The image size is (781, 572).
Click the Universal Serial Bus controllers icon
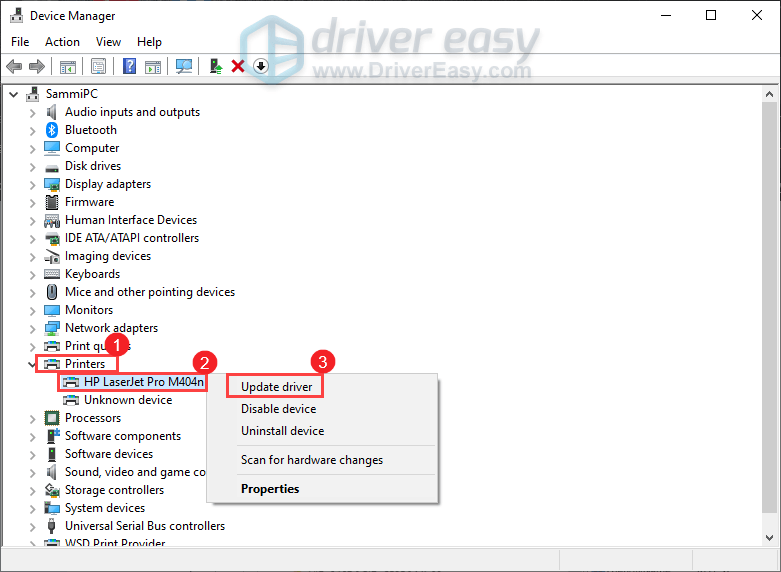pos(51,526)
